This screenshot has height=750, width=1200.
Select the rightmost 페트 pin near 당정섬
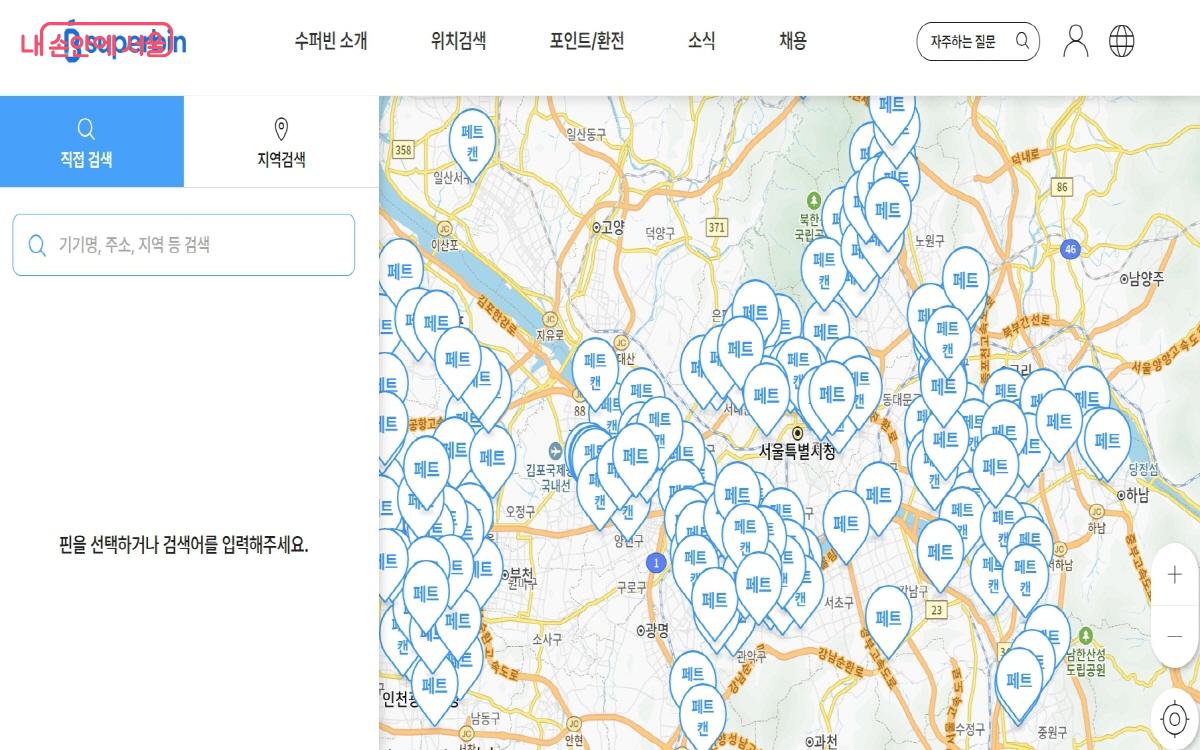1106,440
